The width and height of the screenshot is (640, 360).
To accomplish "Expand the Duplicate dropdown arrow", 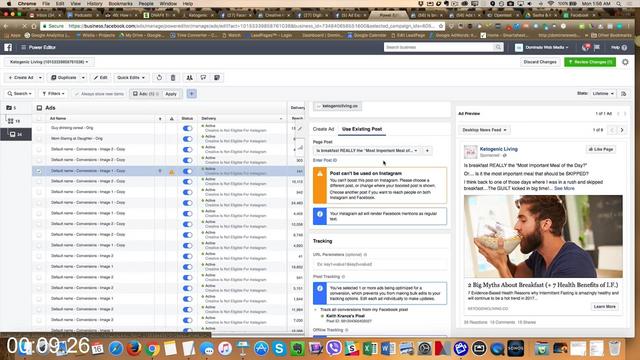I will click(83, 78).
